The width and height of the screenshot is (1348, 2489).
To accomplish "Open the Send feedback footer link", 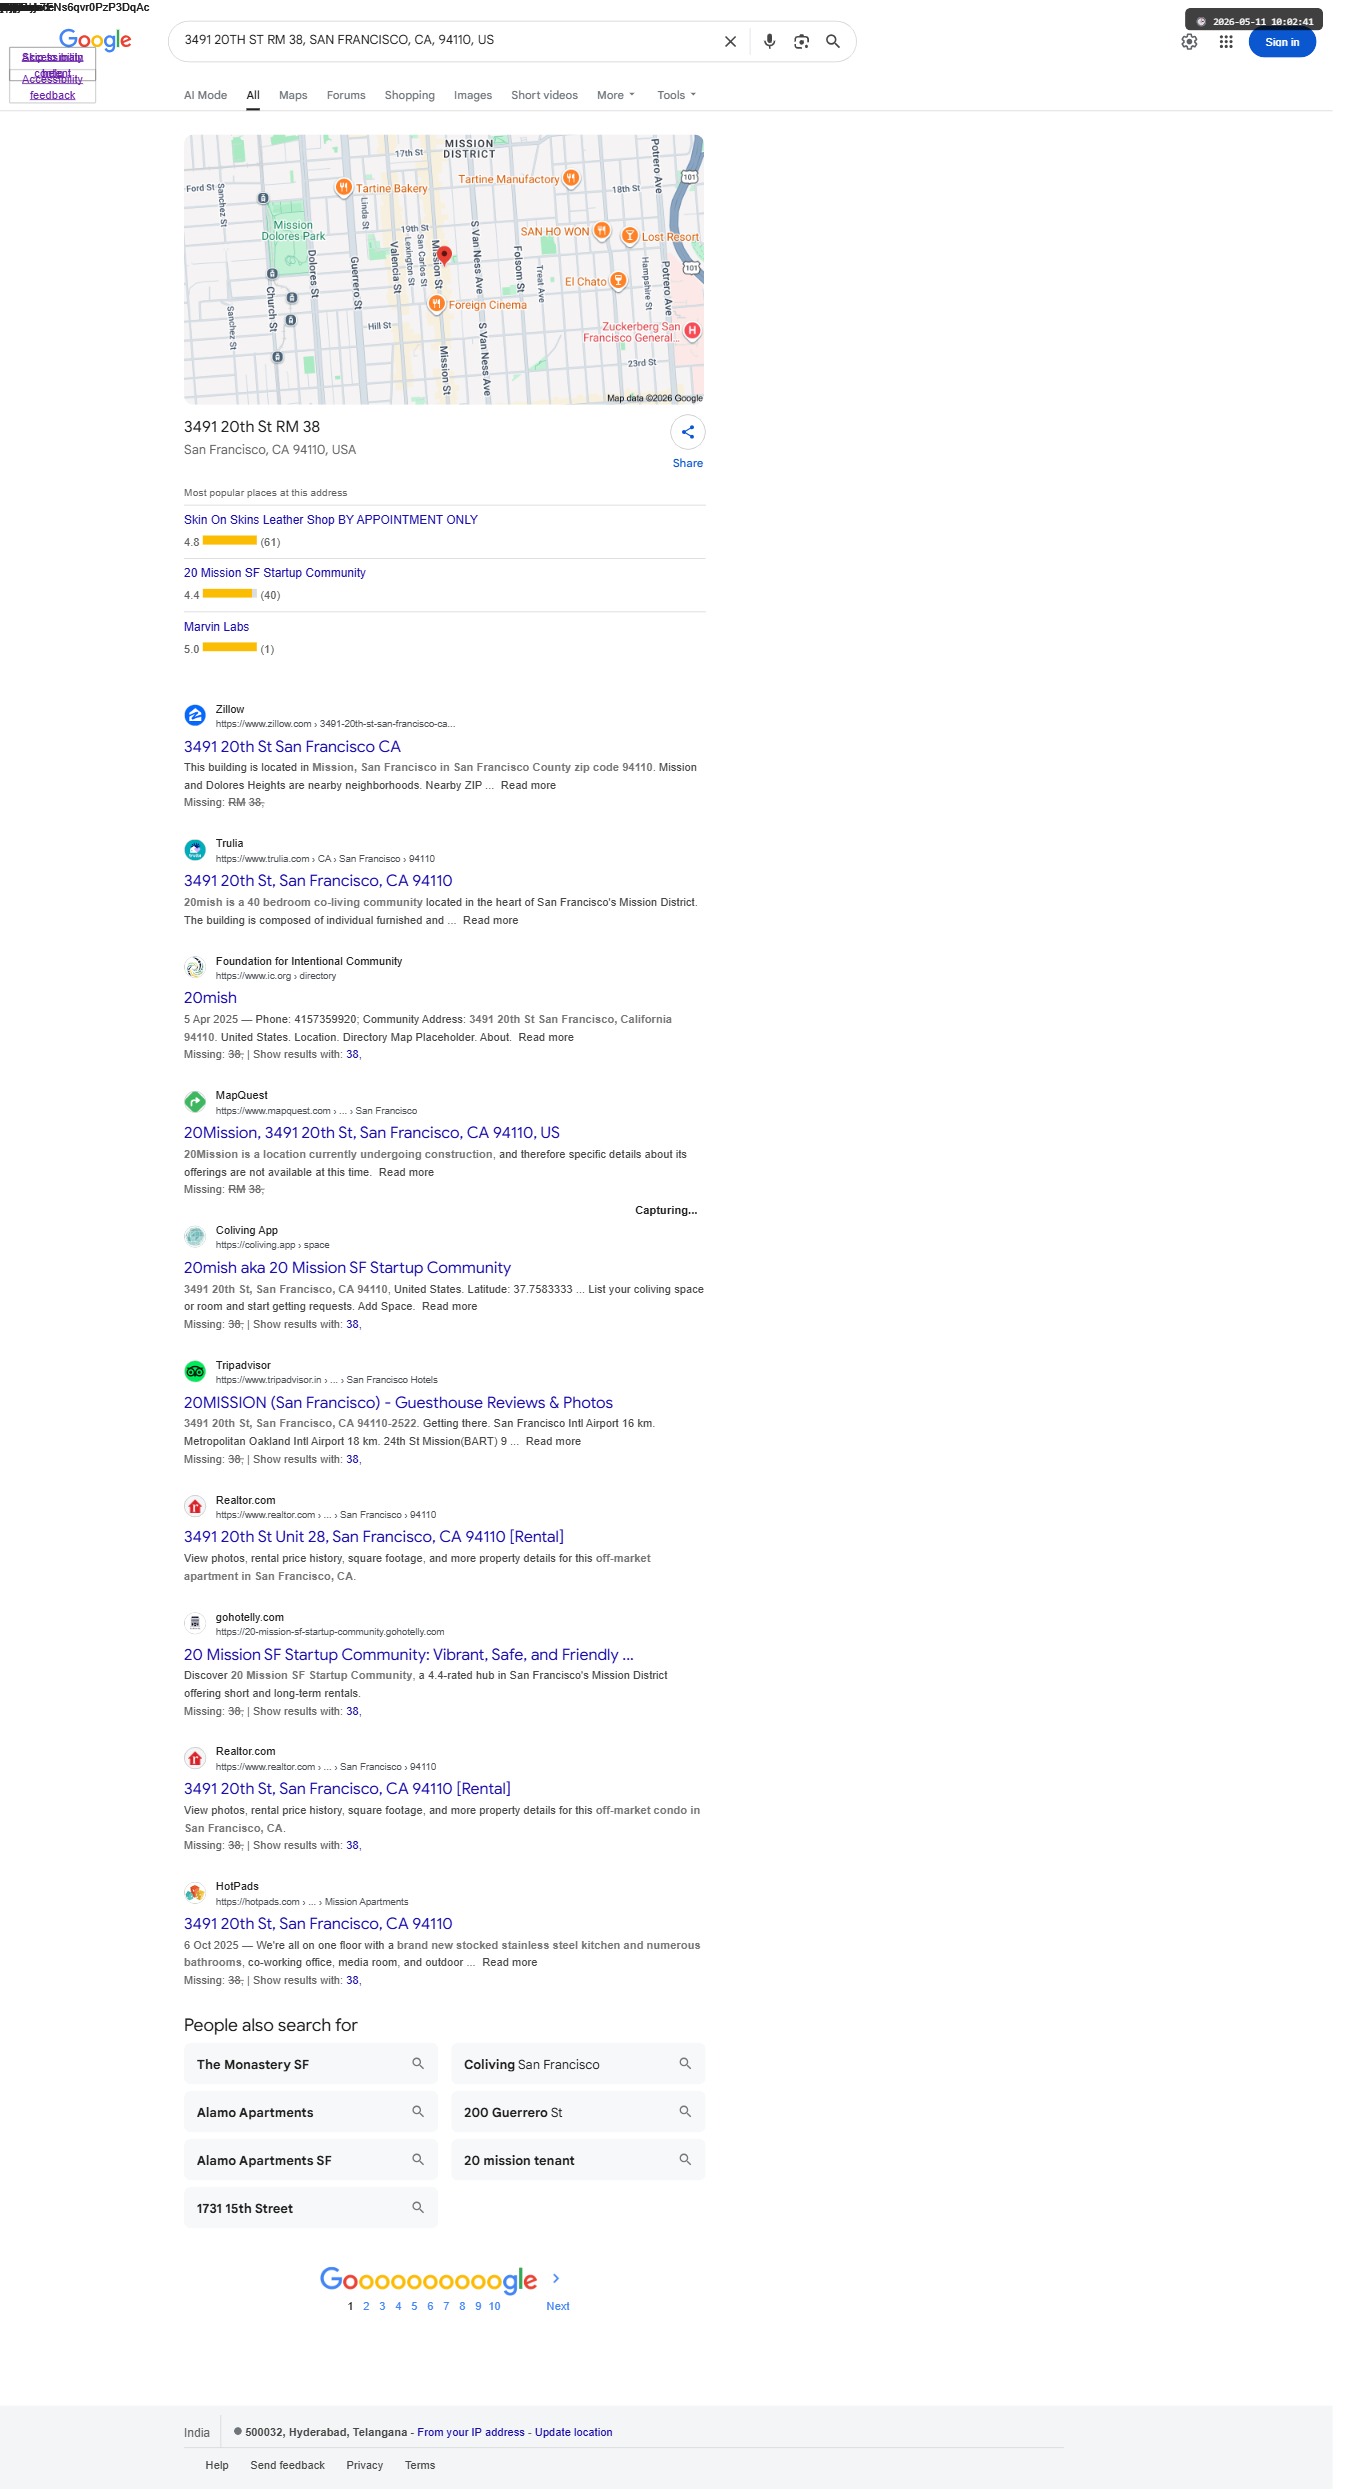I will click(287, 2465).
